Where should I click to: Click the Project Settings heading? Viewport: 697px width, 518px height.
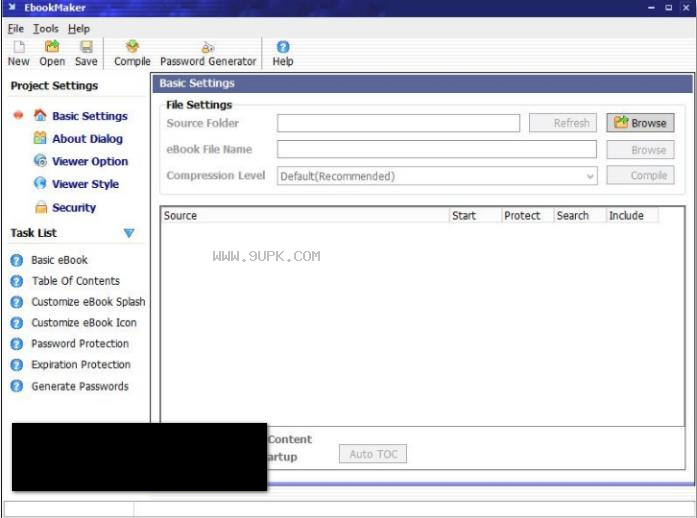(54, 86)
